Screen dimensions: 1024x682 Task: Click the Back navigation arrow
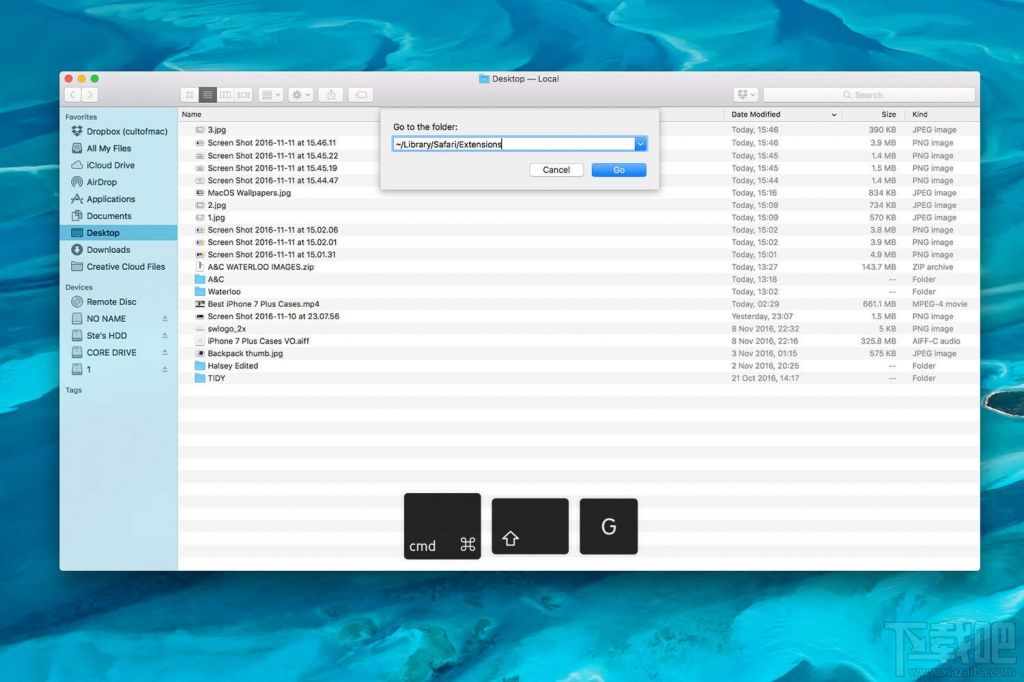click(x=73, y=95)
